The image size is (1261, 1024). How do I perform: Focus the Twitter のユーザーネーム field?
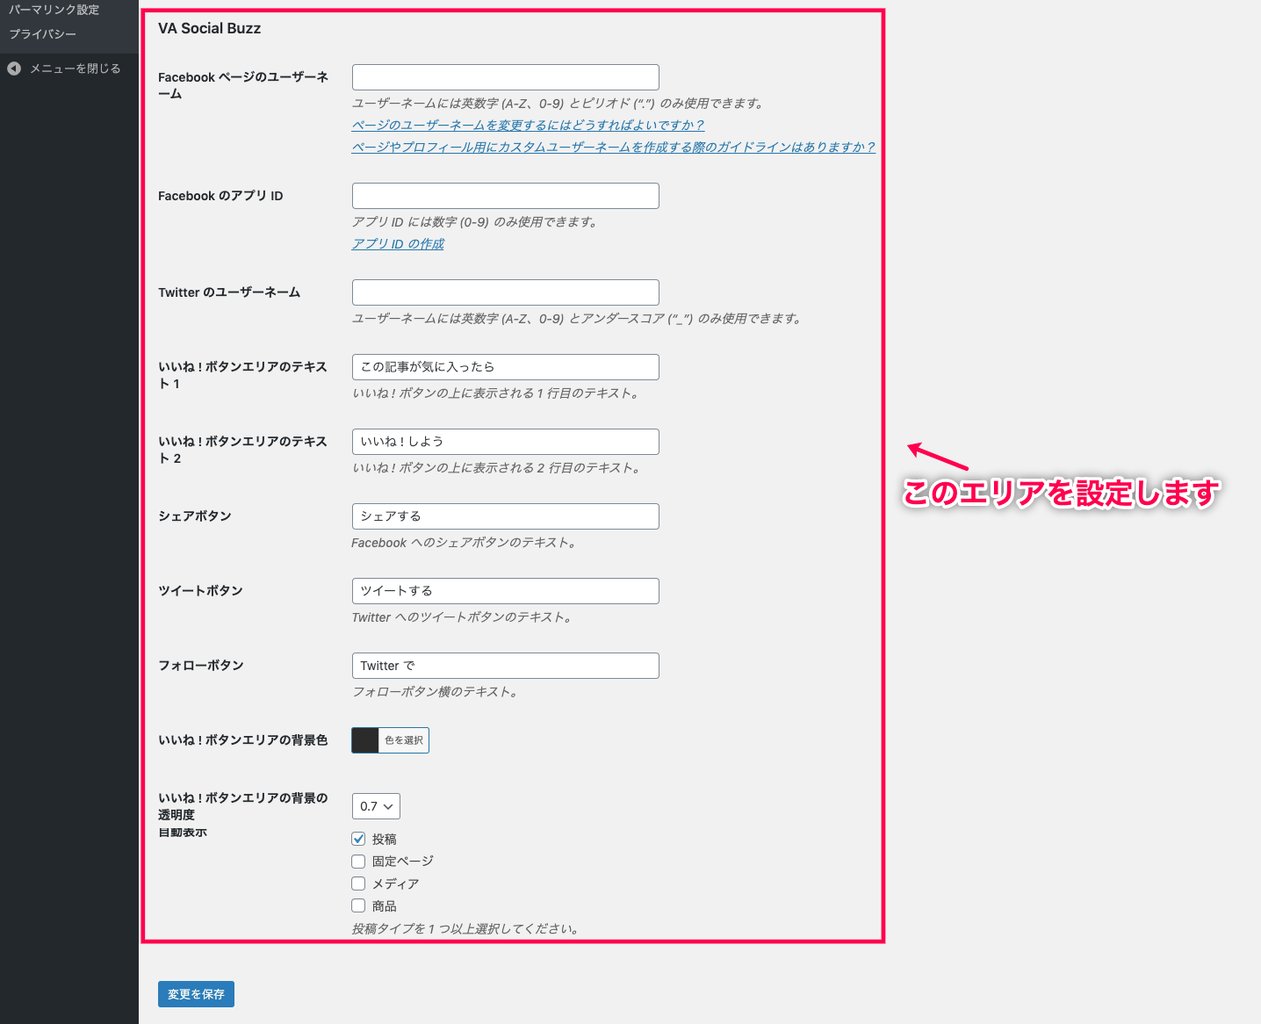[x=505, y=292]
